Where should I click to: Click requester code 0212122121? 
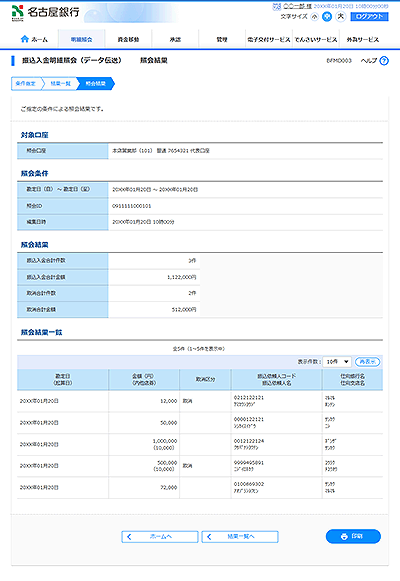(249, 398)
